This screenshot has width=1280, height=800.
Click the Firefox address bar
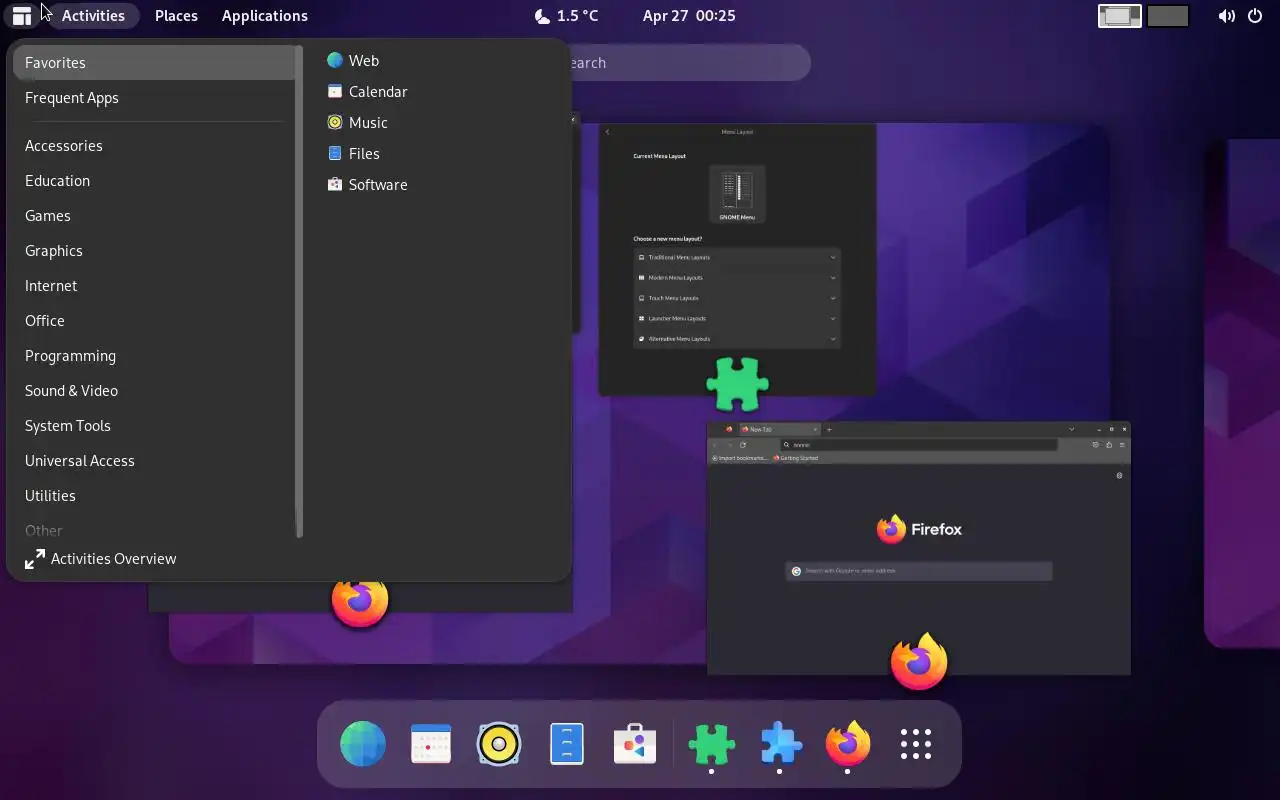[x=918, y=445]
